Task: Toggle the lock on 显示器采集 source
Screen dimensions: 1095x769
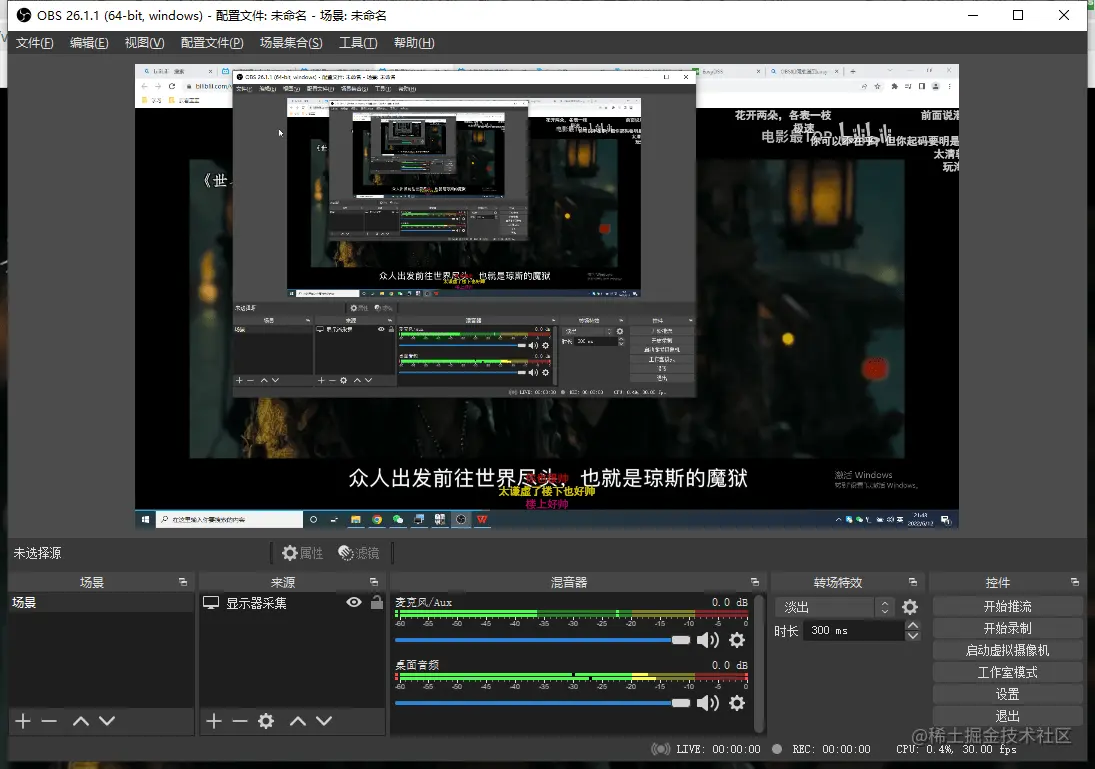Action: [x=376, y=602]
